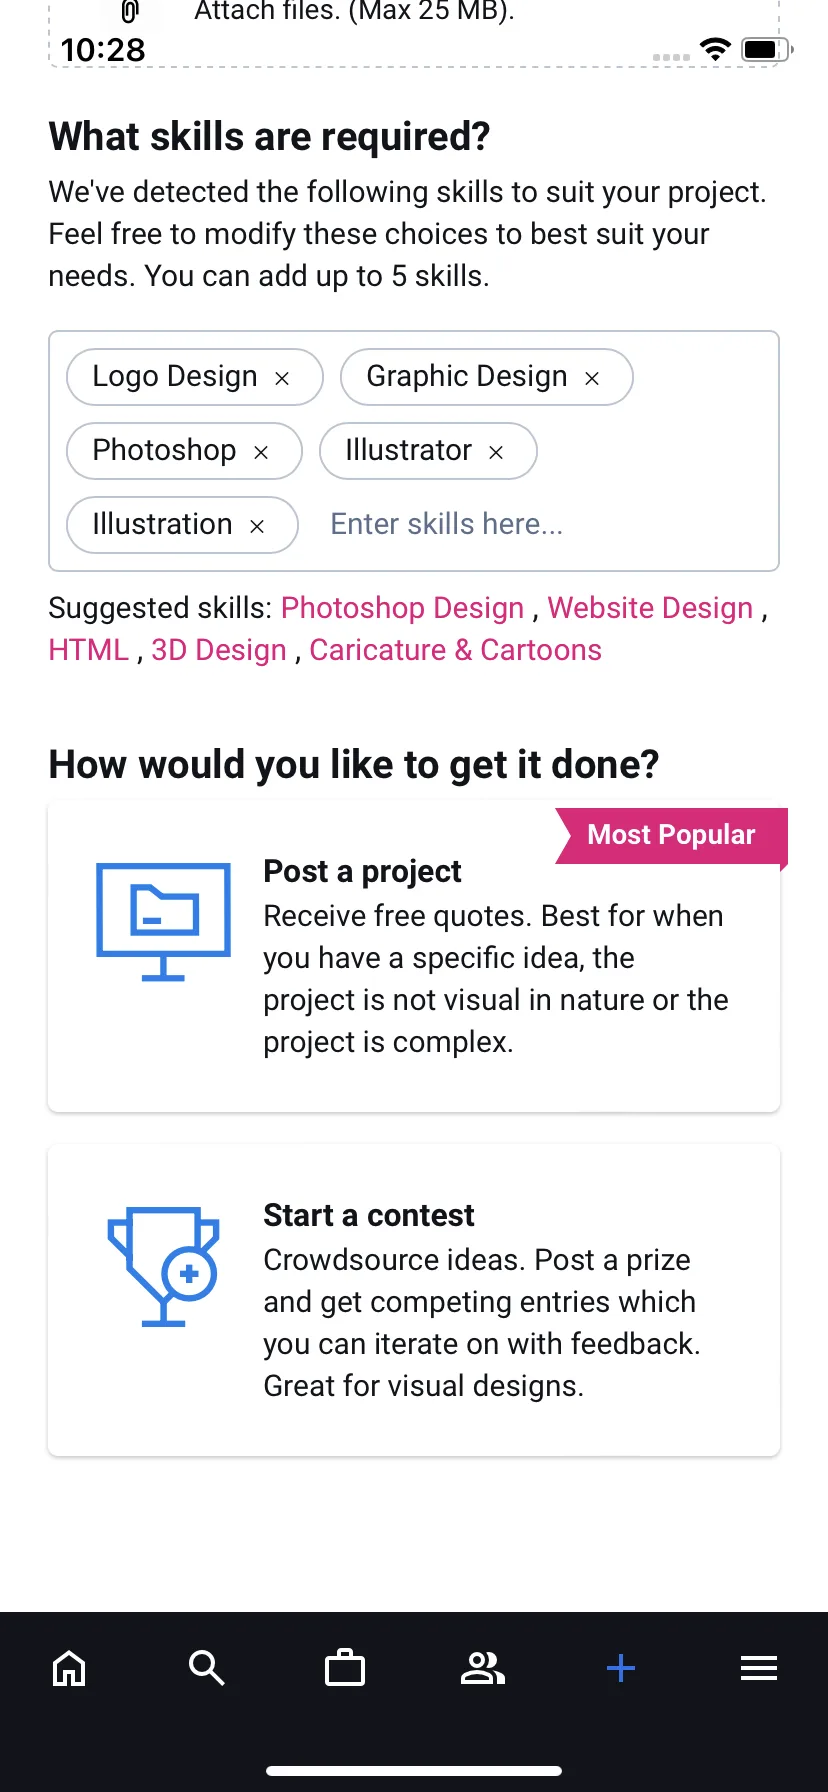The width and height of the screenshot is (828, 1792).
Task: Tap the search magnifier icon
Action: 207,1668
